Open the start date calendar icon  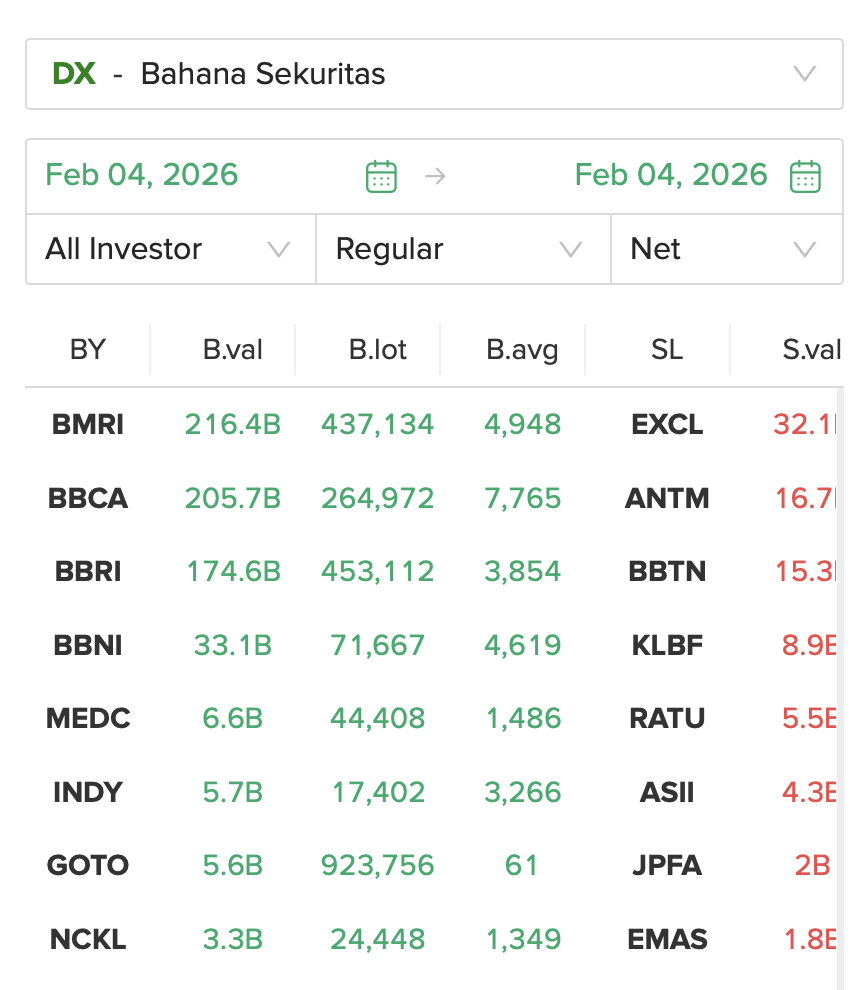[381, 176]
